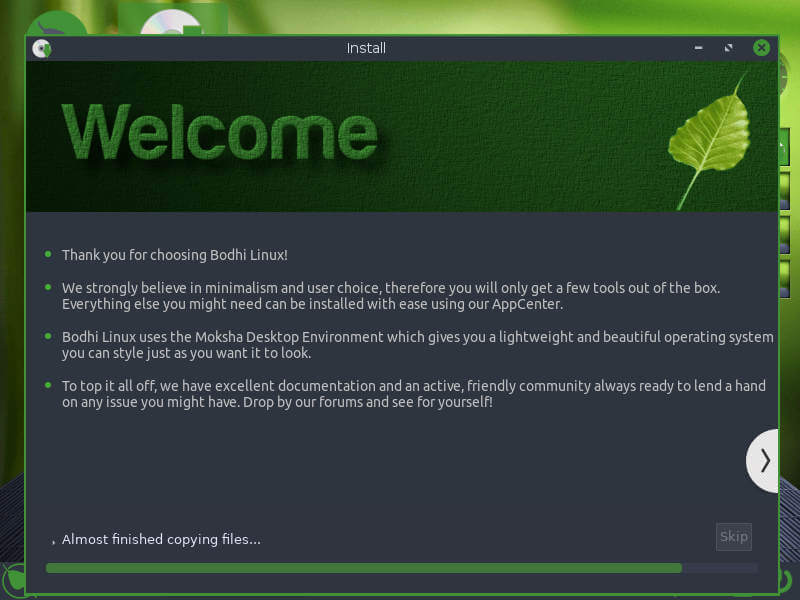Click the Moksha Desktop Environment paragraph
Viewport: 800px width, 600px height.
pyautogui.click(x=417, y=345)
